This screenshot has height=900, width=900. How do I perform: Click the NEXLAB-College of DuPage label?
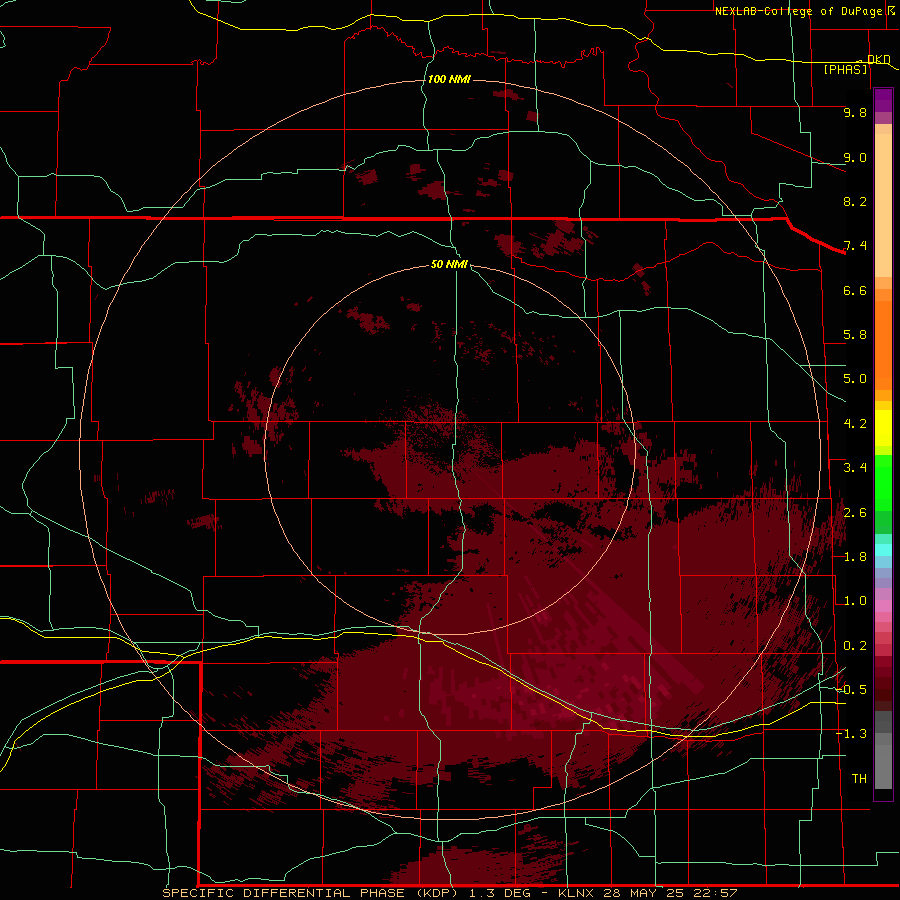pos(799,11)
